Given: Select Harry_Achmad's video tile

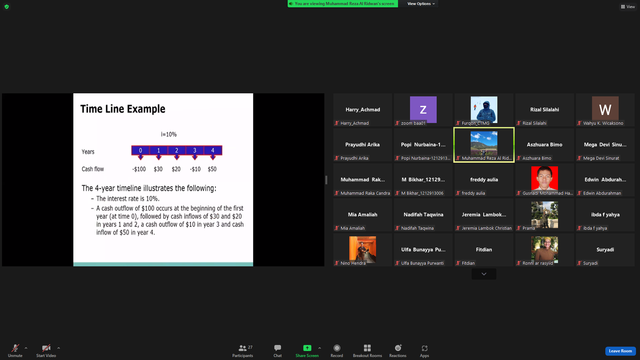Looking at the screenshot, I should pos(362,110).
